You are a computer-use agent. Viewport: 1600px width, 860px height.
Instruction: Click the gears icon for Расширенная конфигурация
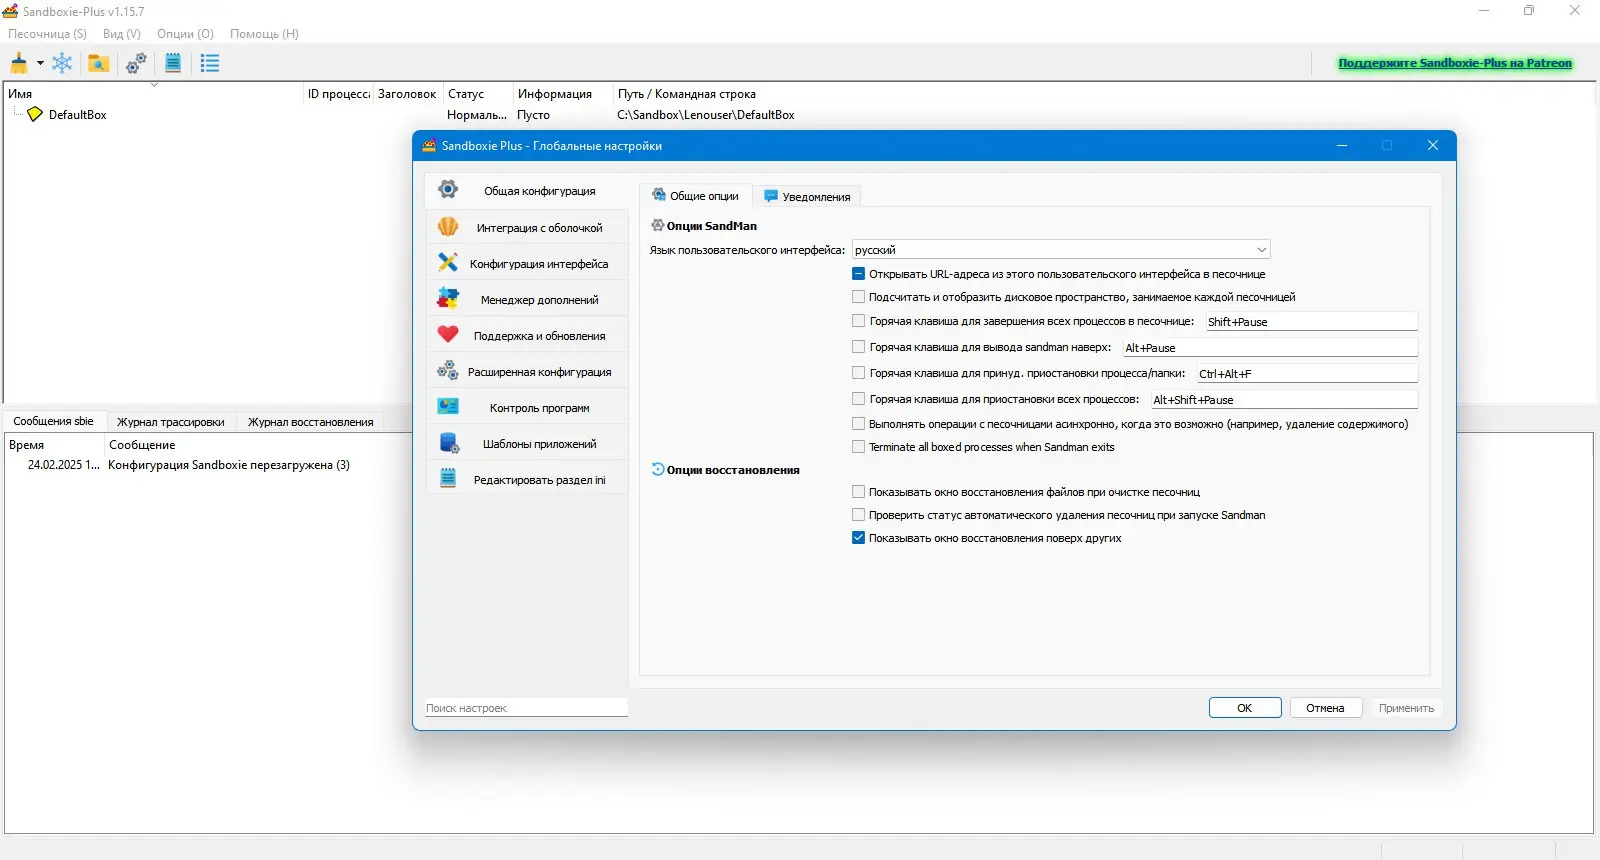click(x=448, y=371)
